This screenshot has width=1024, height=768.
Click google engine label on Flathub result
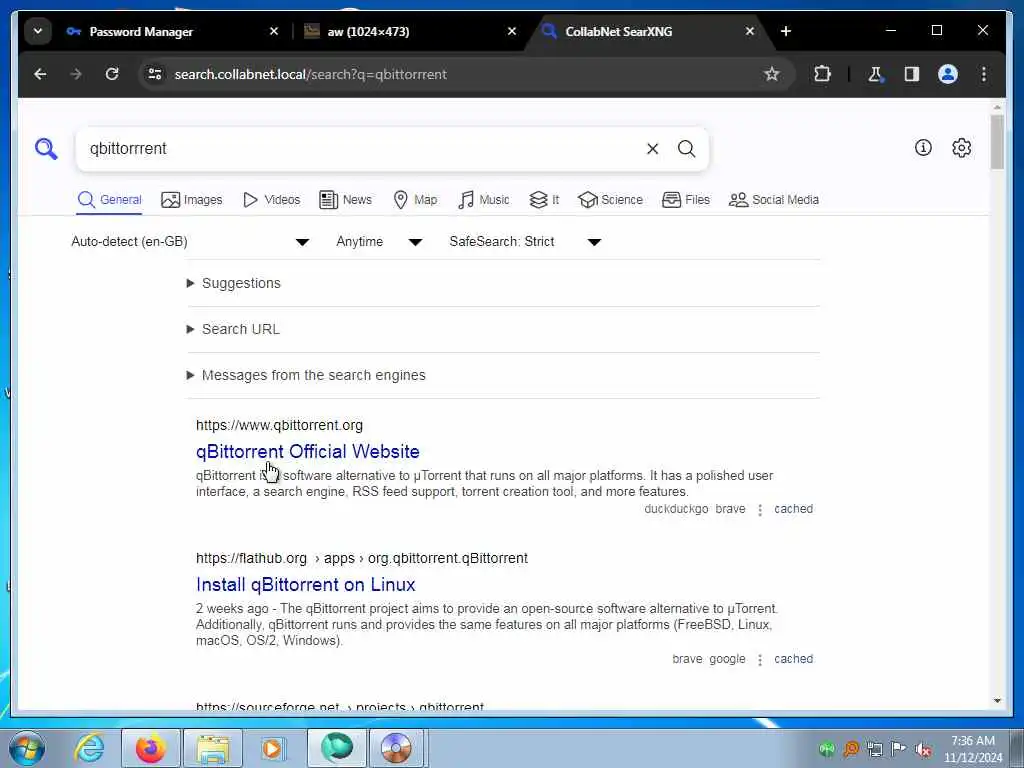(x=727, y=659)
